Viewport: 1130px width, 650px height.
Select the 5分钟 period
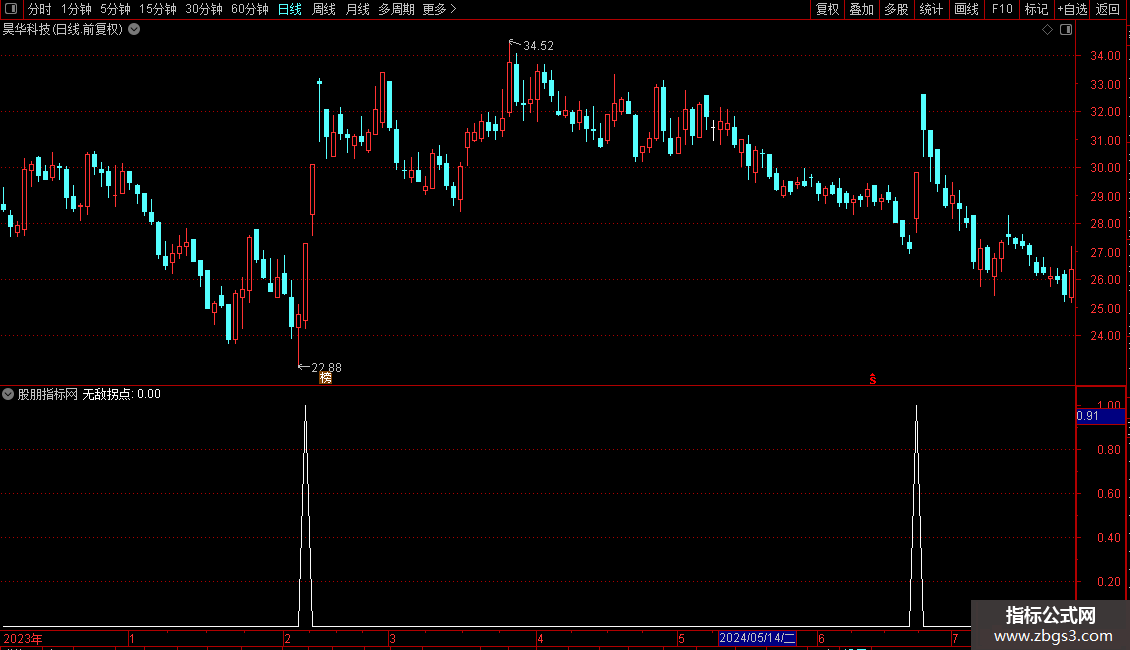(115, 9)
